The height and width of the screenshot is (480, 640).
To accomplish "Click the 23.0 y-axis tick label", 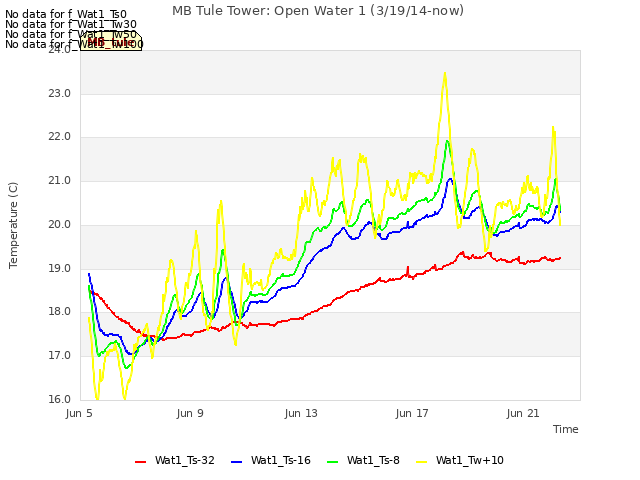I will point(60,93).
